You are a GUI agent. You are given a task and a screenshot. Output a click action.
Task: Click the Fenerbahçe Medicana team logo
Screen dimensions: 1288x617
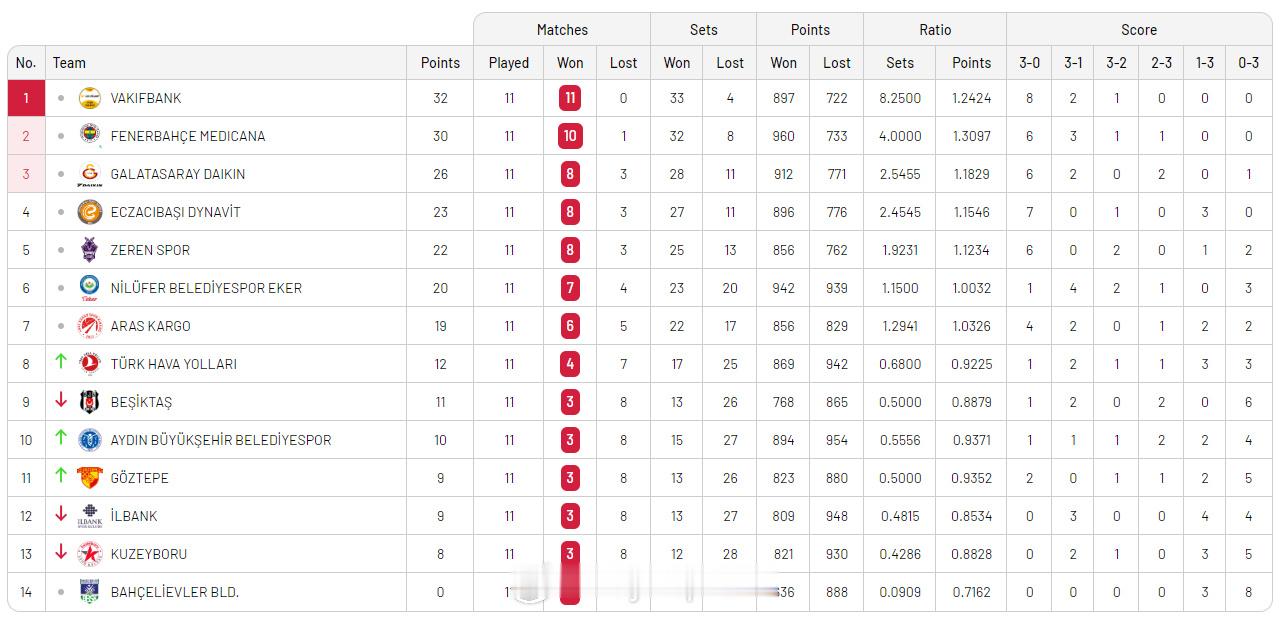click(x=90, y=135)
